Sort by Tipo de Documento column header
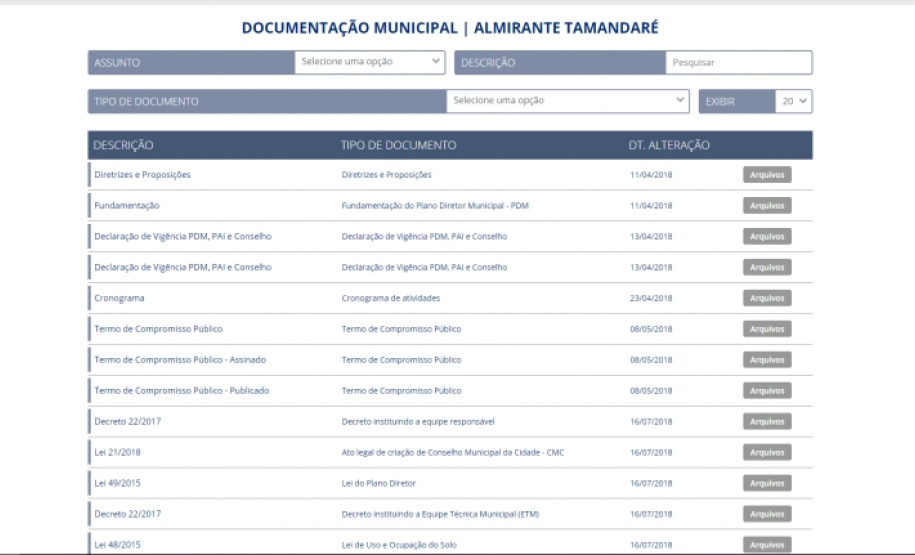The width and height of the screenshot is (915, 555). [x=398, y=145]
